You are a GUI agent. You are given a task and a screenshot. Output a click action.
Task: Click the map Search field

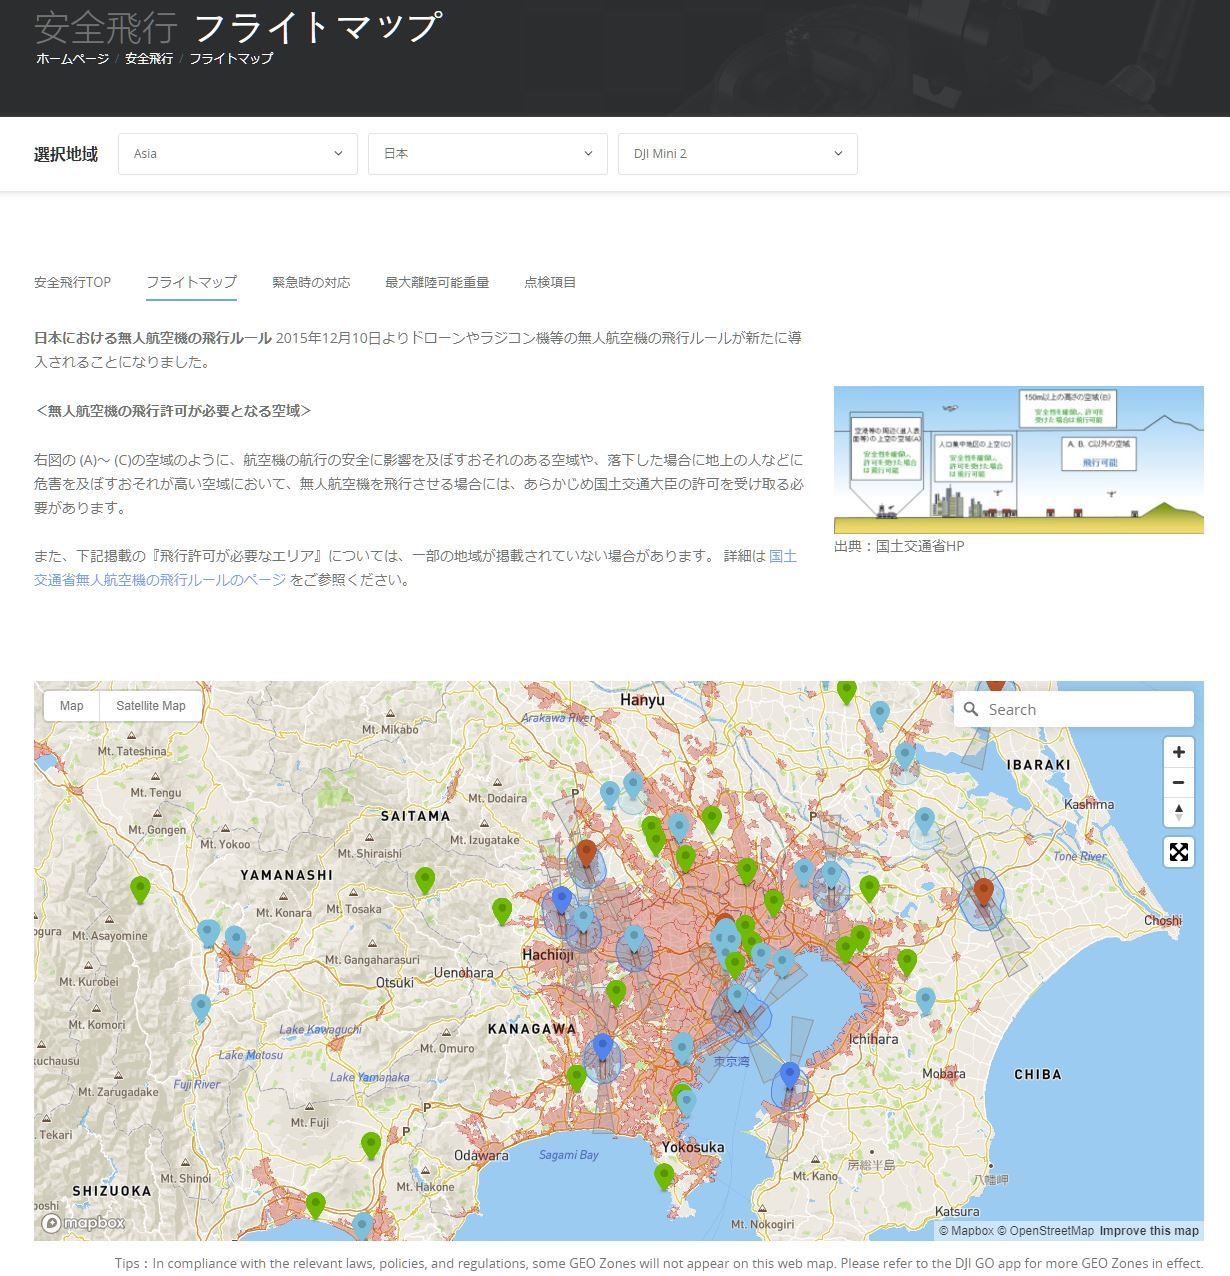tap(1085, 709)
